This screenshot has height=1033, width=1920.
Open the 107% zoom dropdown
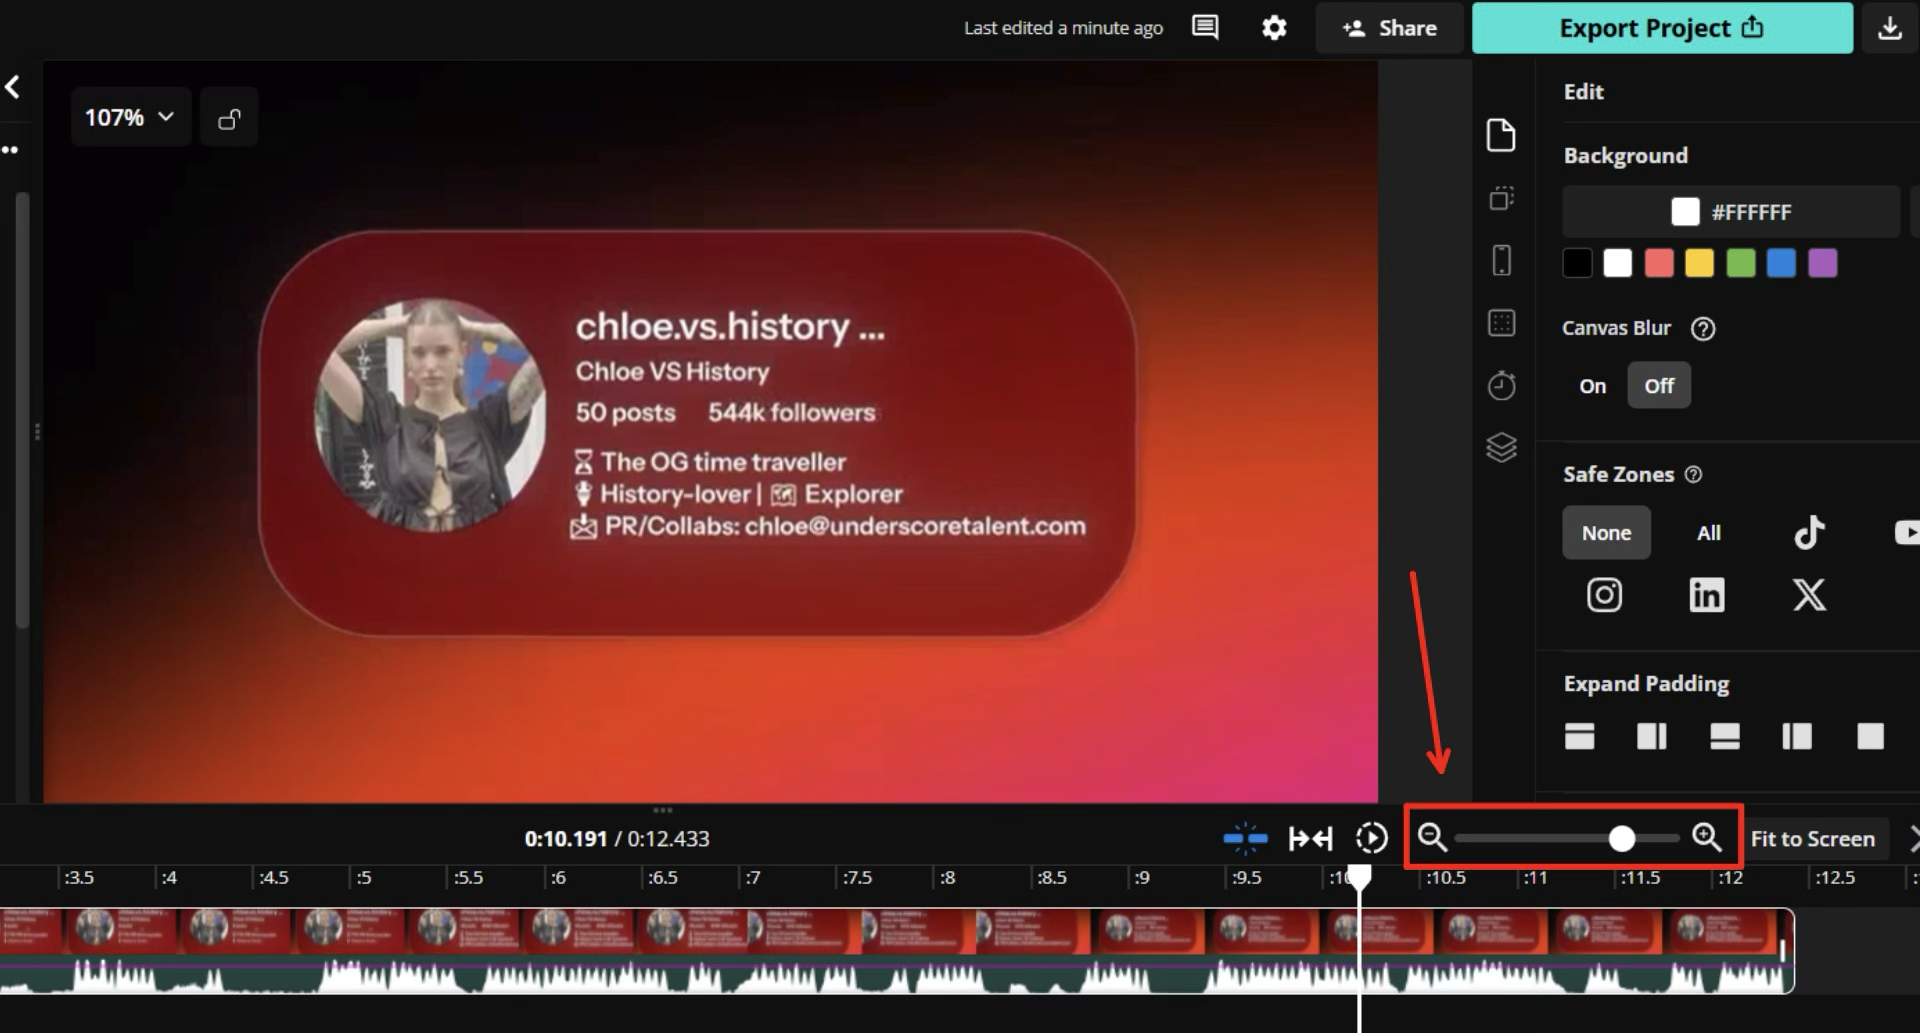coord(130,118)
